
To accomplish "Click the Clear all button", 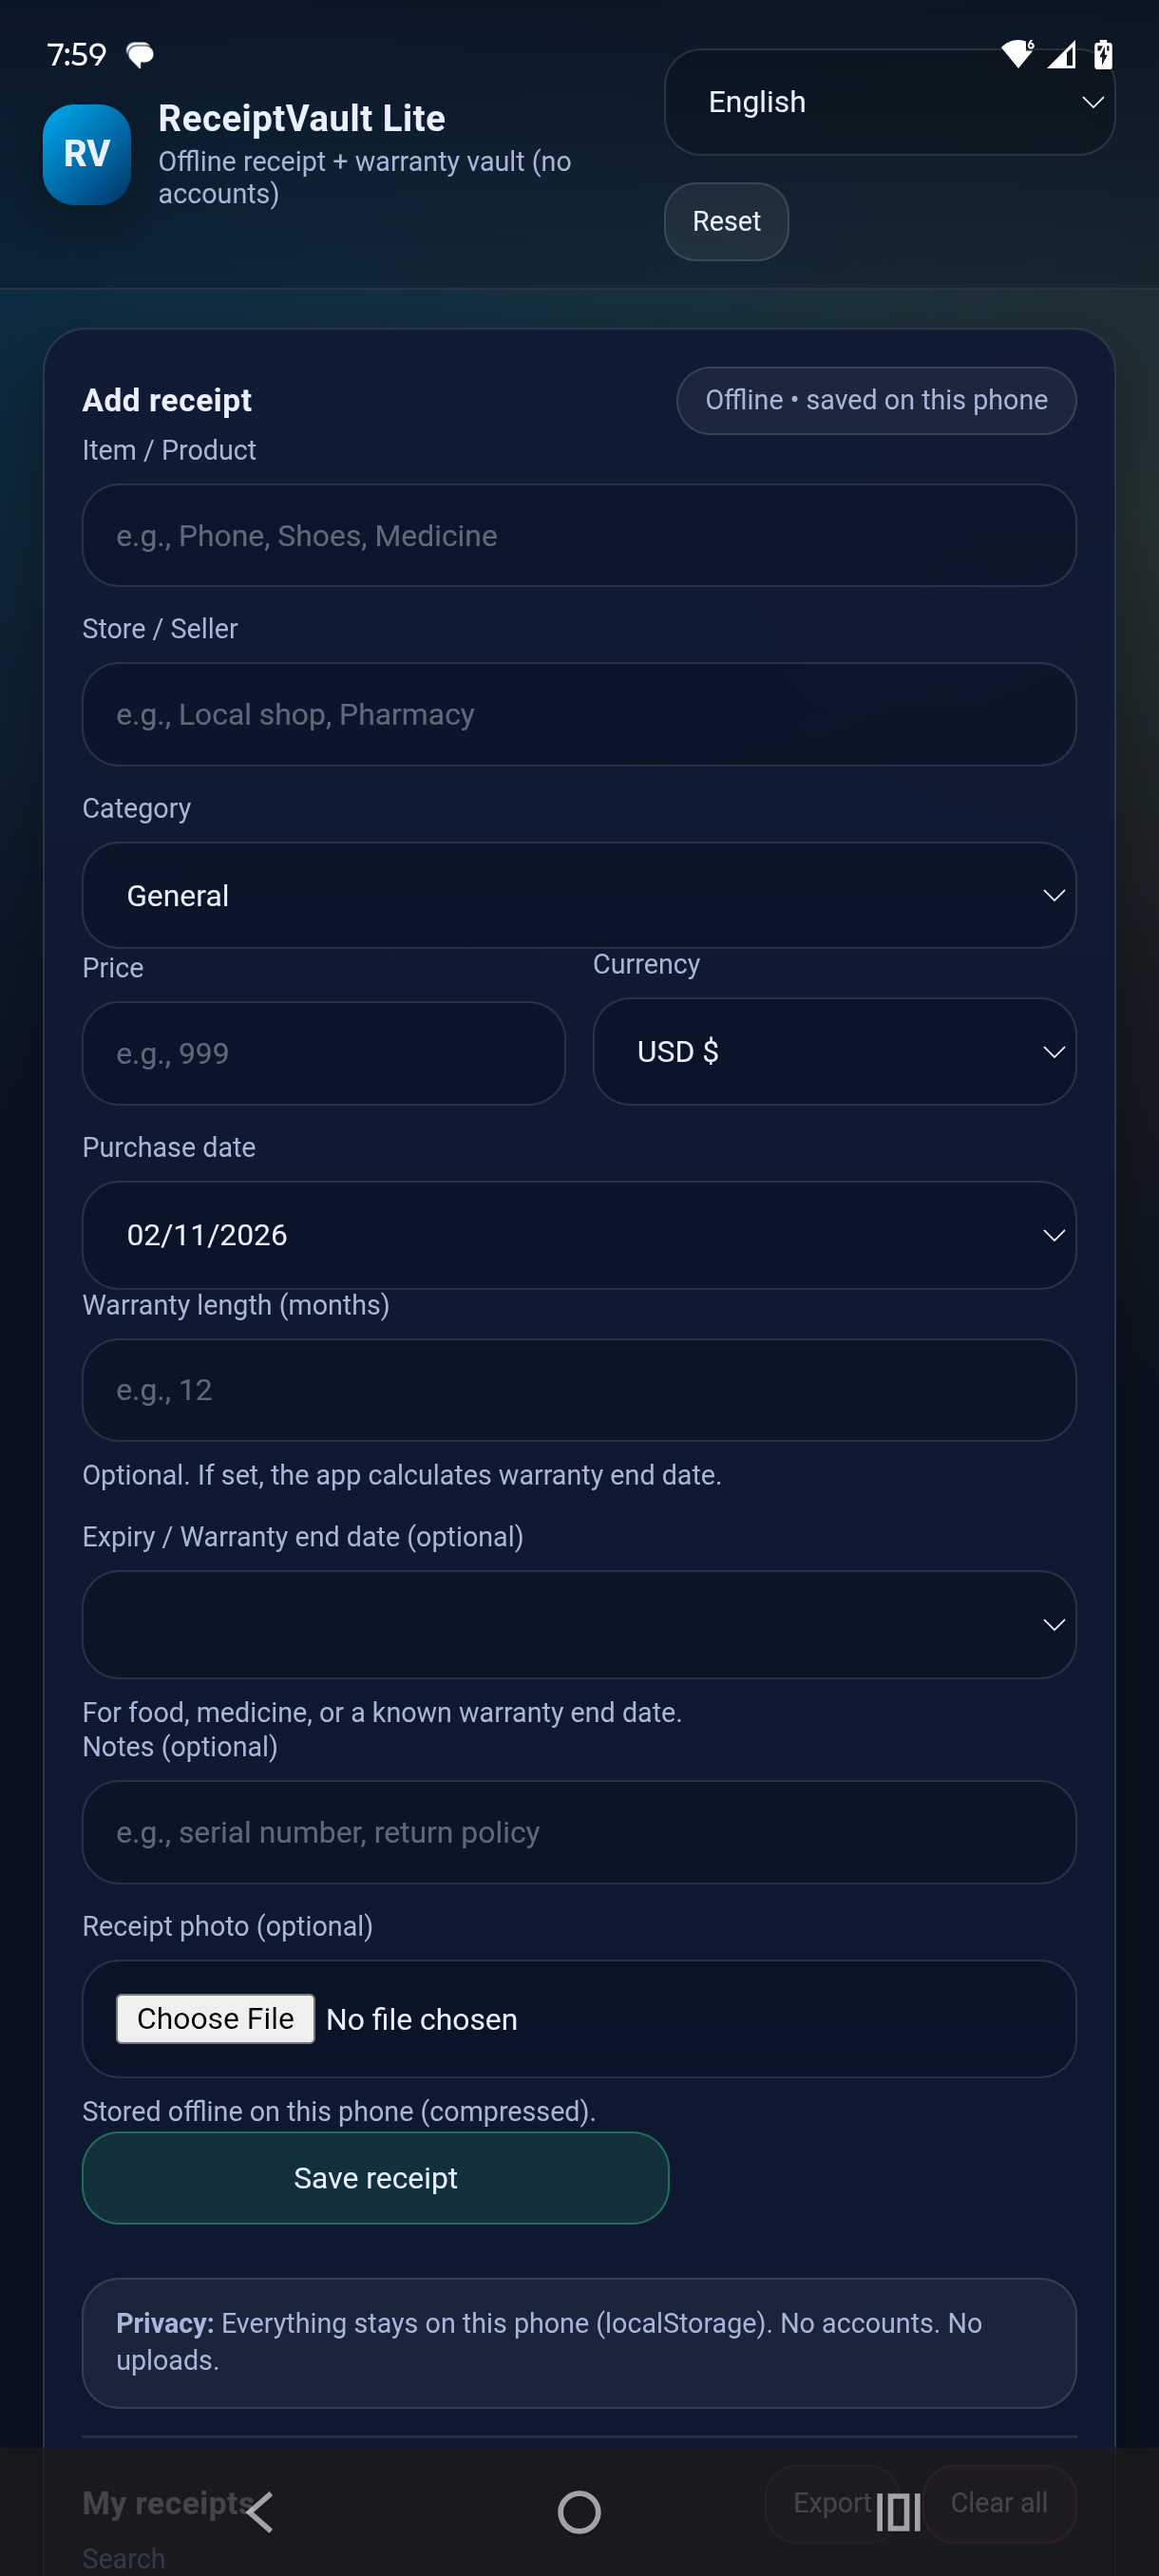I will 998,2503.
